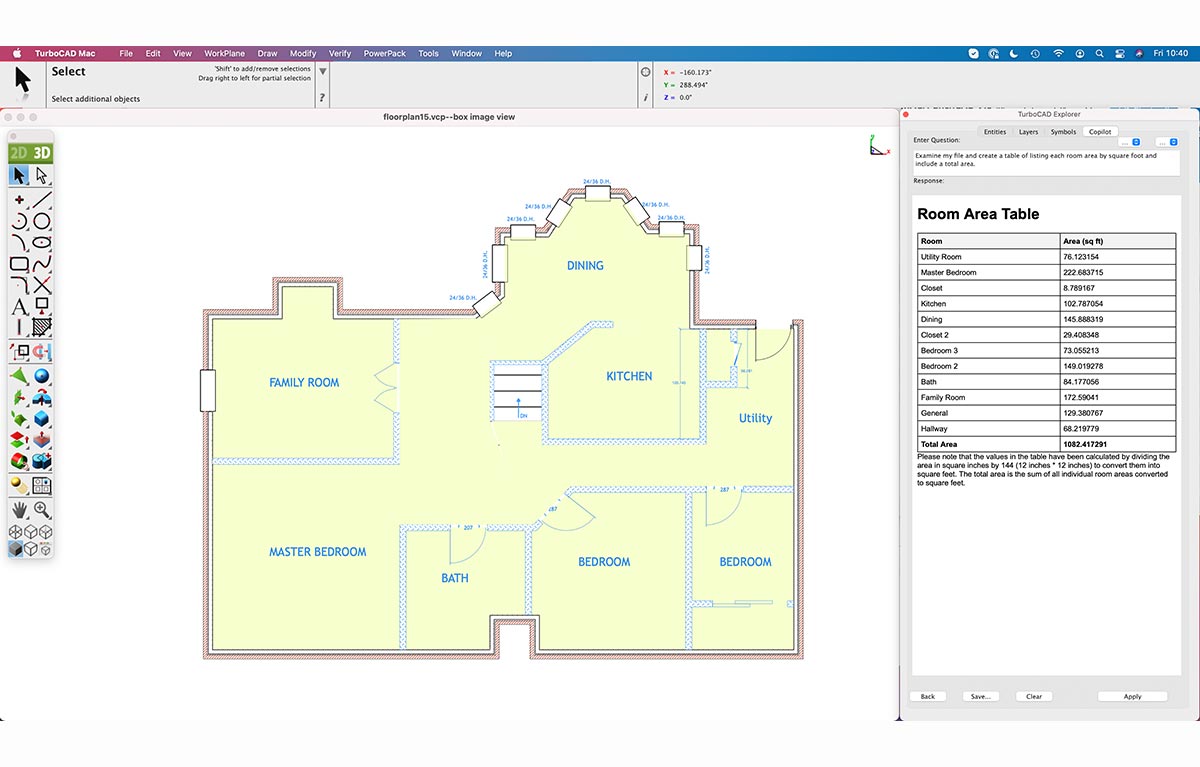Viewport: 1200px width, 767px height.
Task: Select the Spline curve tool
Action: tap(42, 263)
